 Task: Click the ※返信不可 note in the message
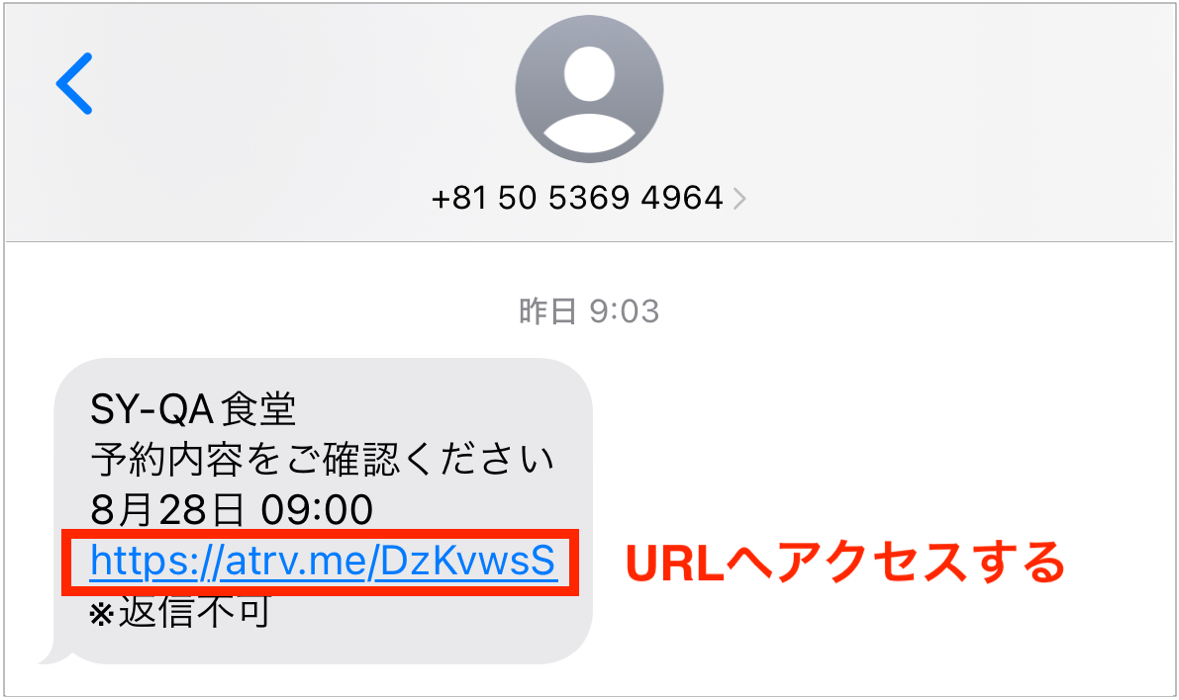tap(180, 612)
